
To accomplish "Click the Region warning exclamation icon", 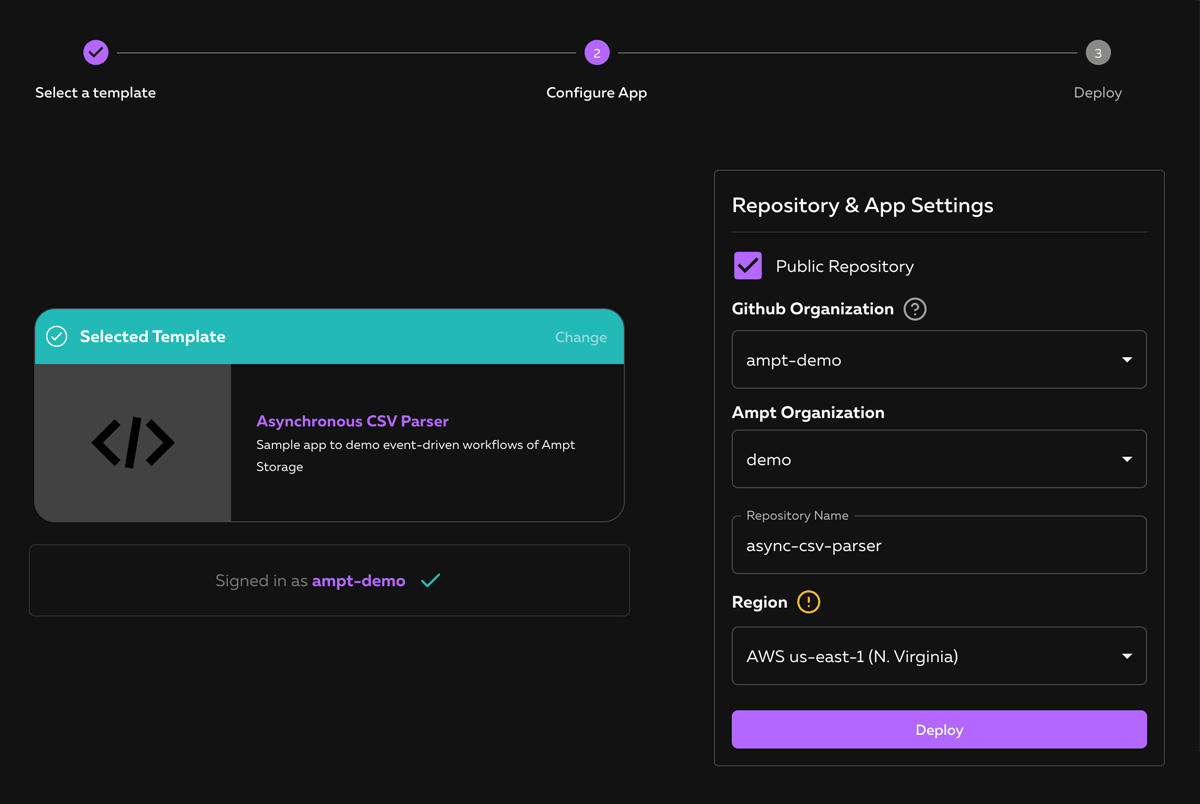I will (x=808, y=602).
